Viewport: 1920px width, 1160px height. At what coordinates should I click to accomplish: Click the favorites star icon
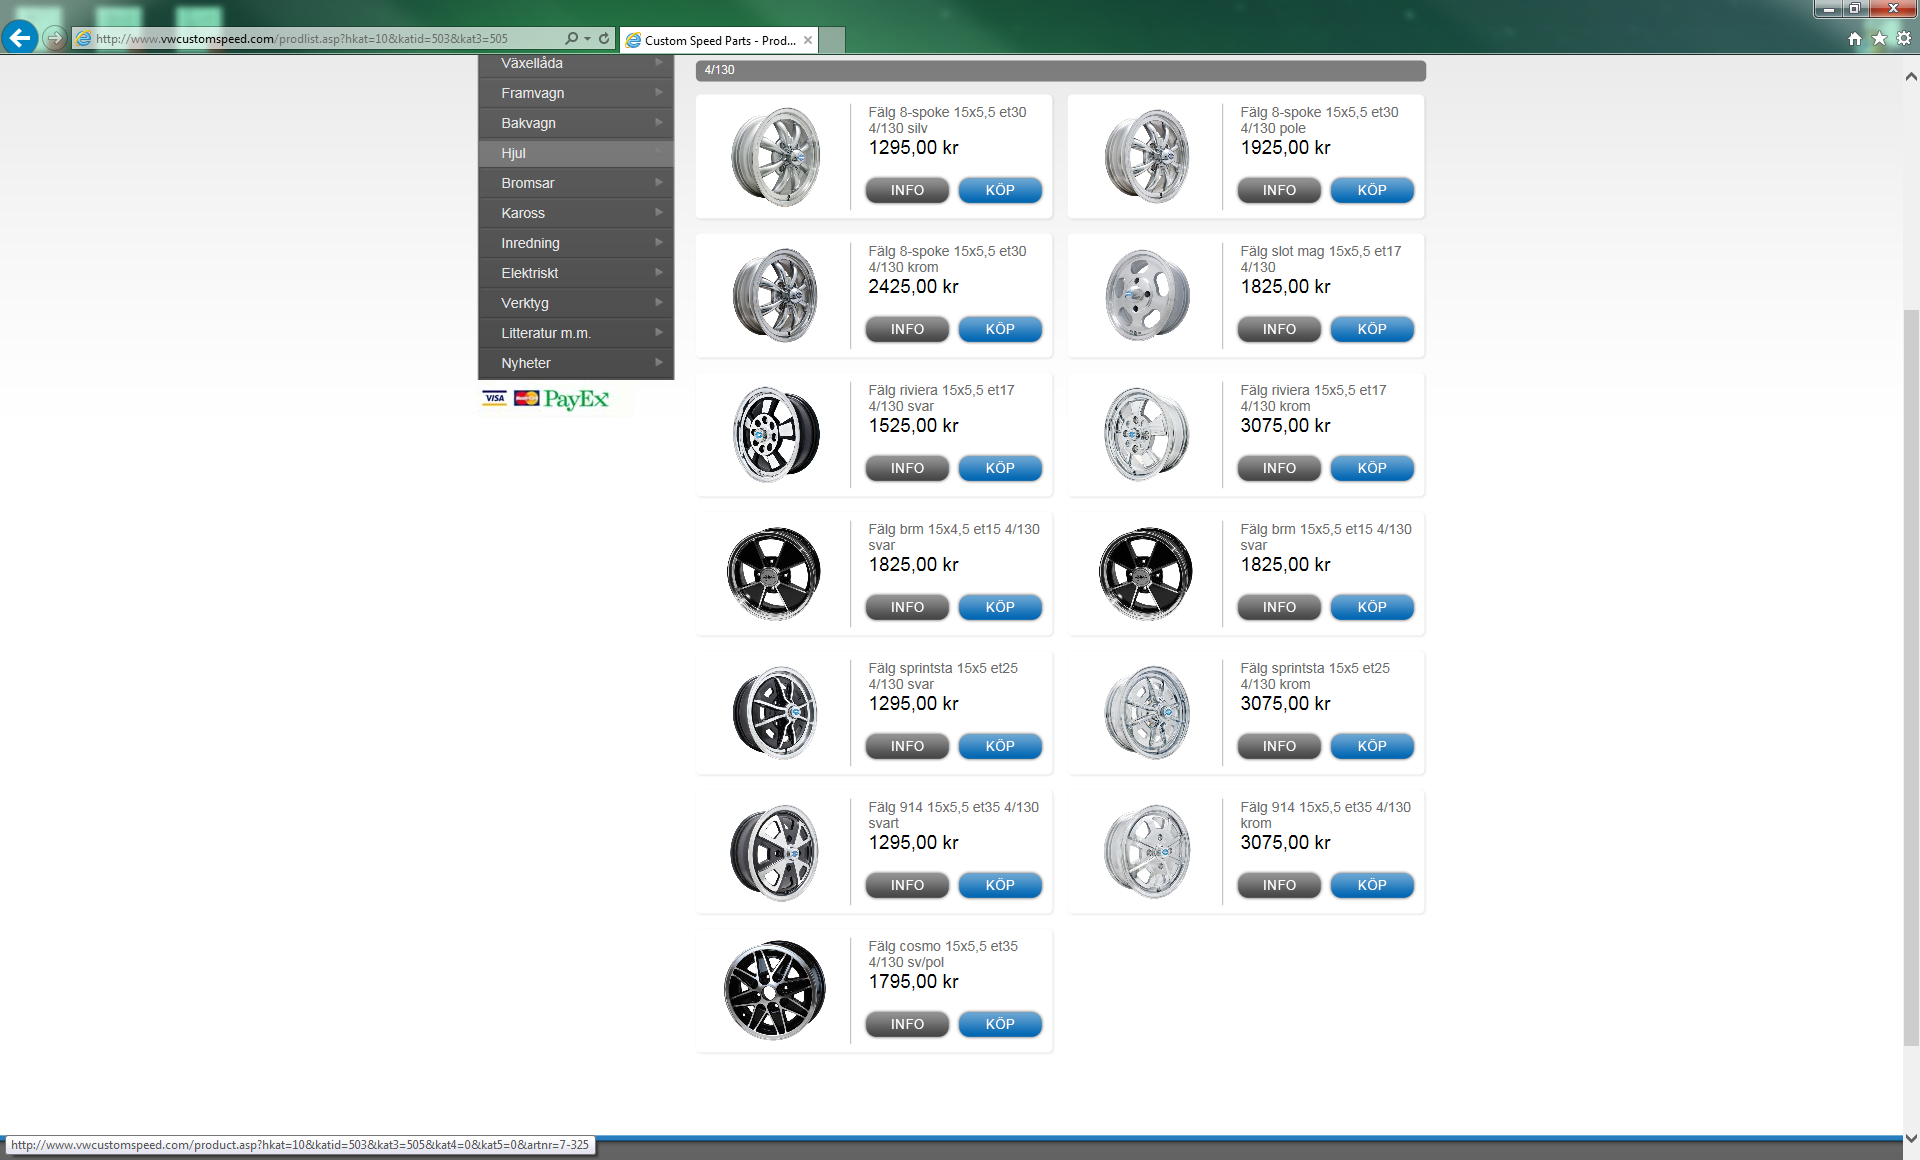1879,39
